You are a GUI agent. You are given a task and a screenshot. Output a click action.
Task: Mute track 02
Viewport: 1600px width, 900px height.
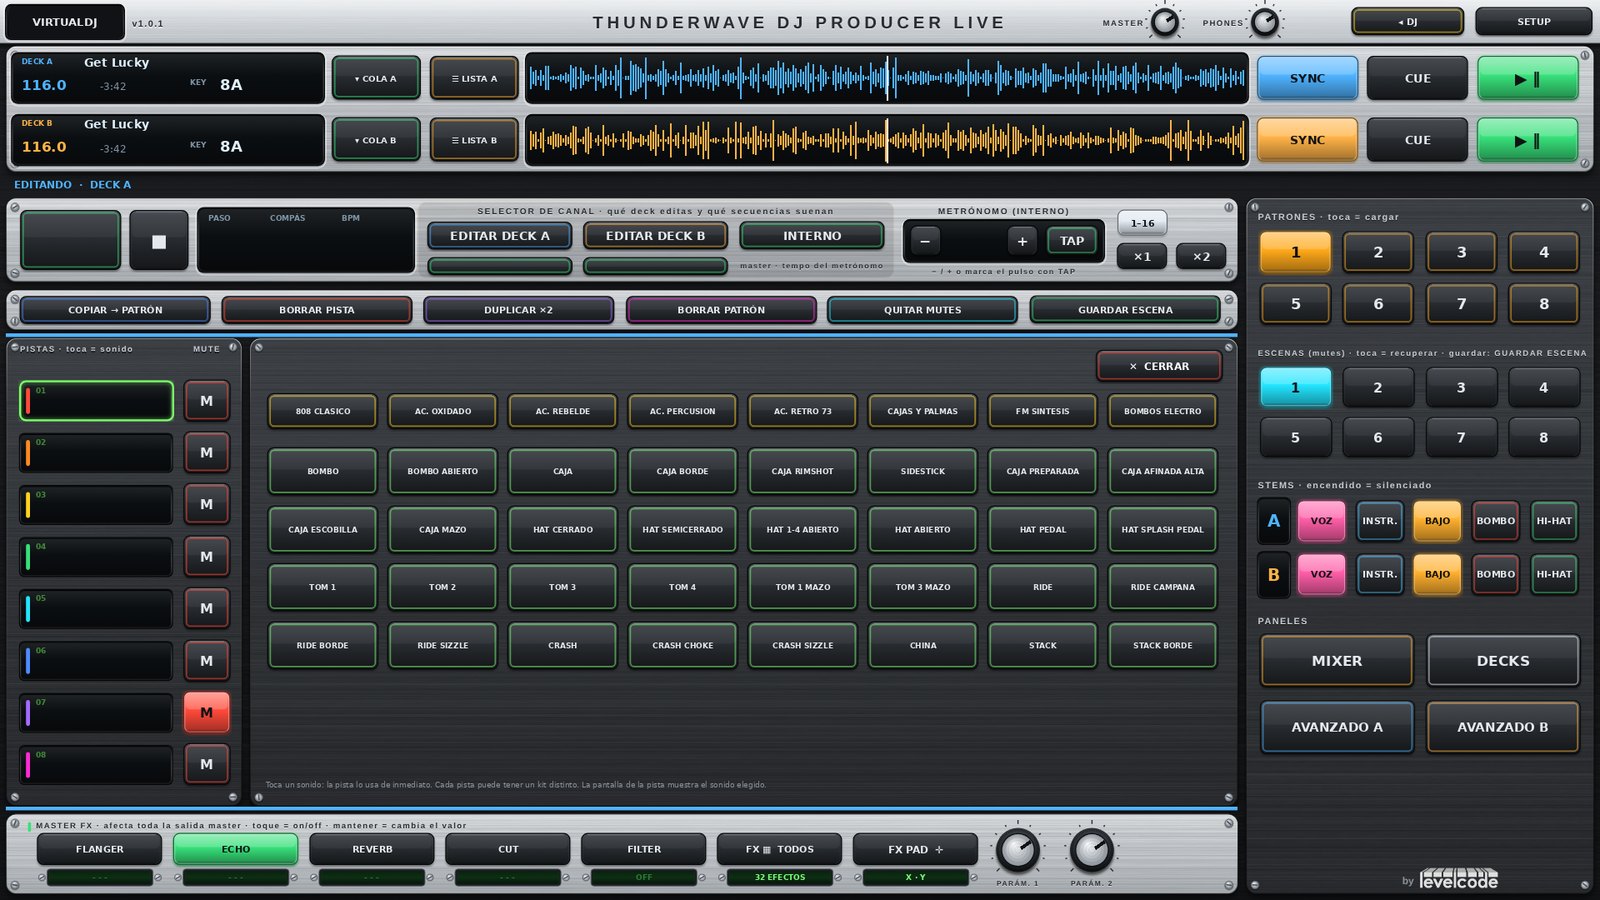click(206, 453)
